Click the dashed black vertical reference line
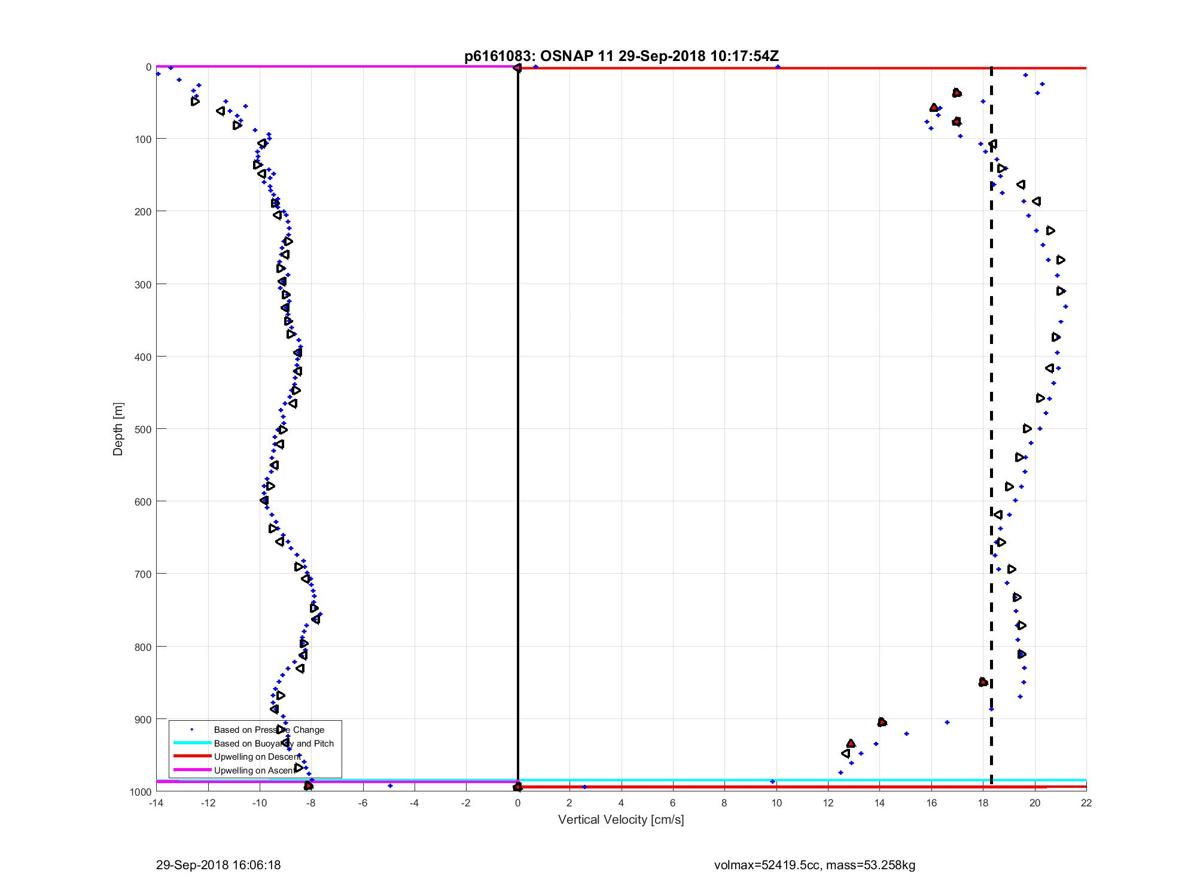 pyautogui.click(x=991, y=428)
